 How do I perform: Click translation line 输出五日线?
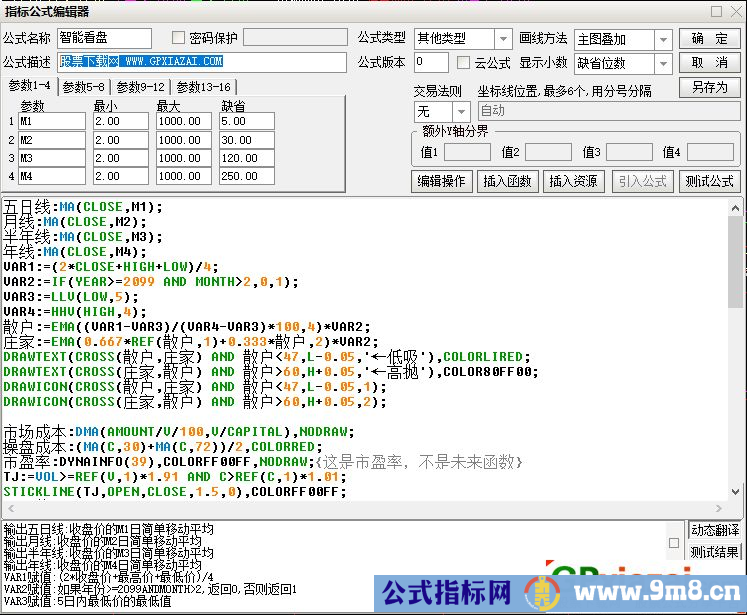click(108, 529)
